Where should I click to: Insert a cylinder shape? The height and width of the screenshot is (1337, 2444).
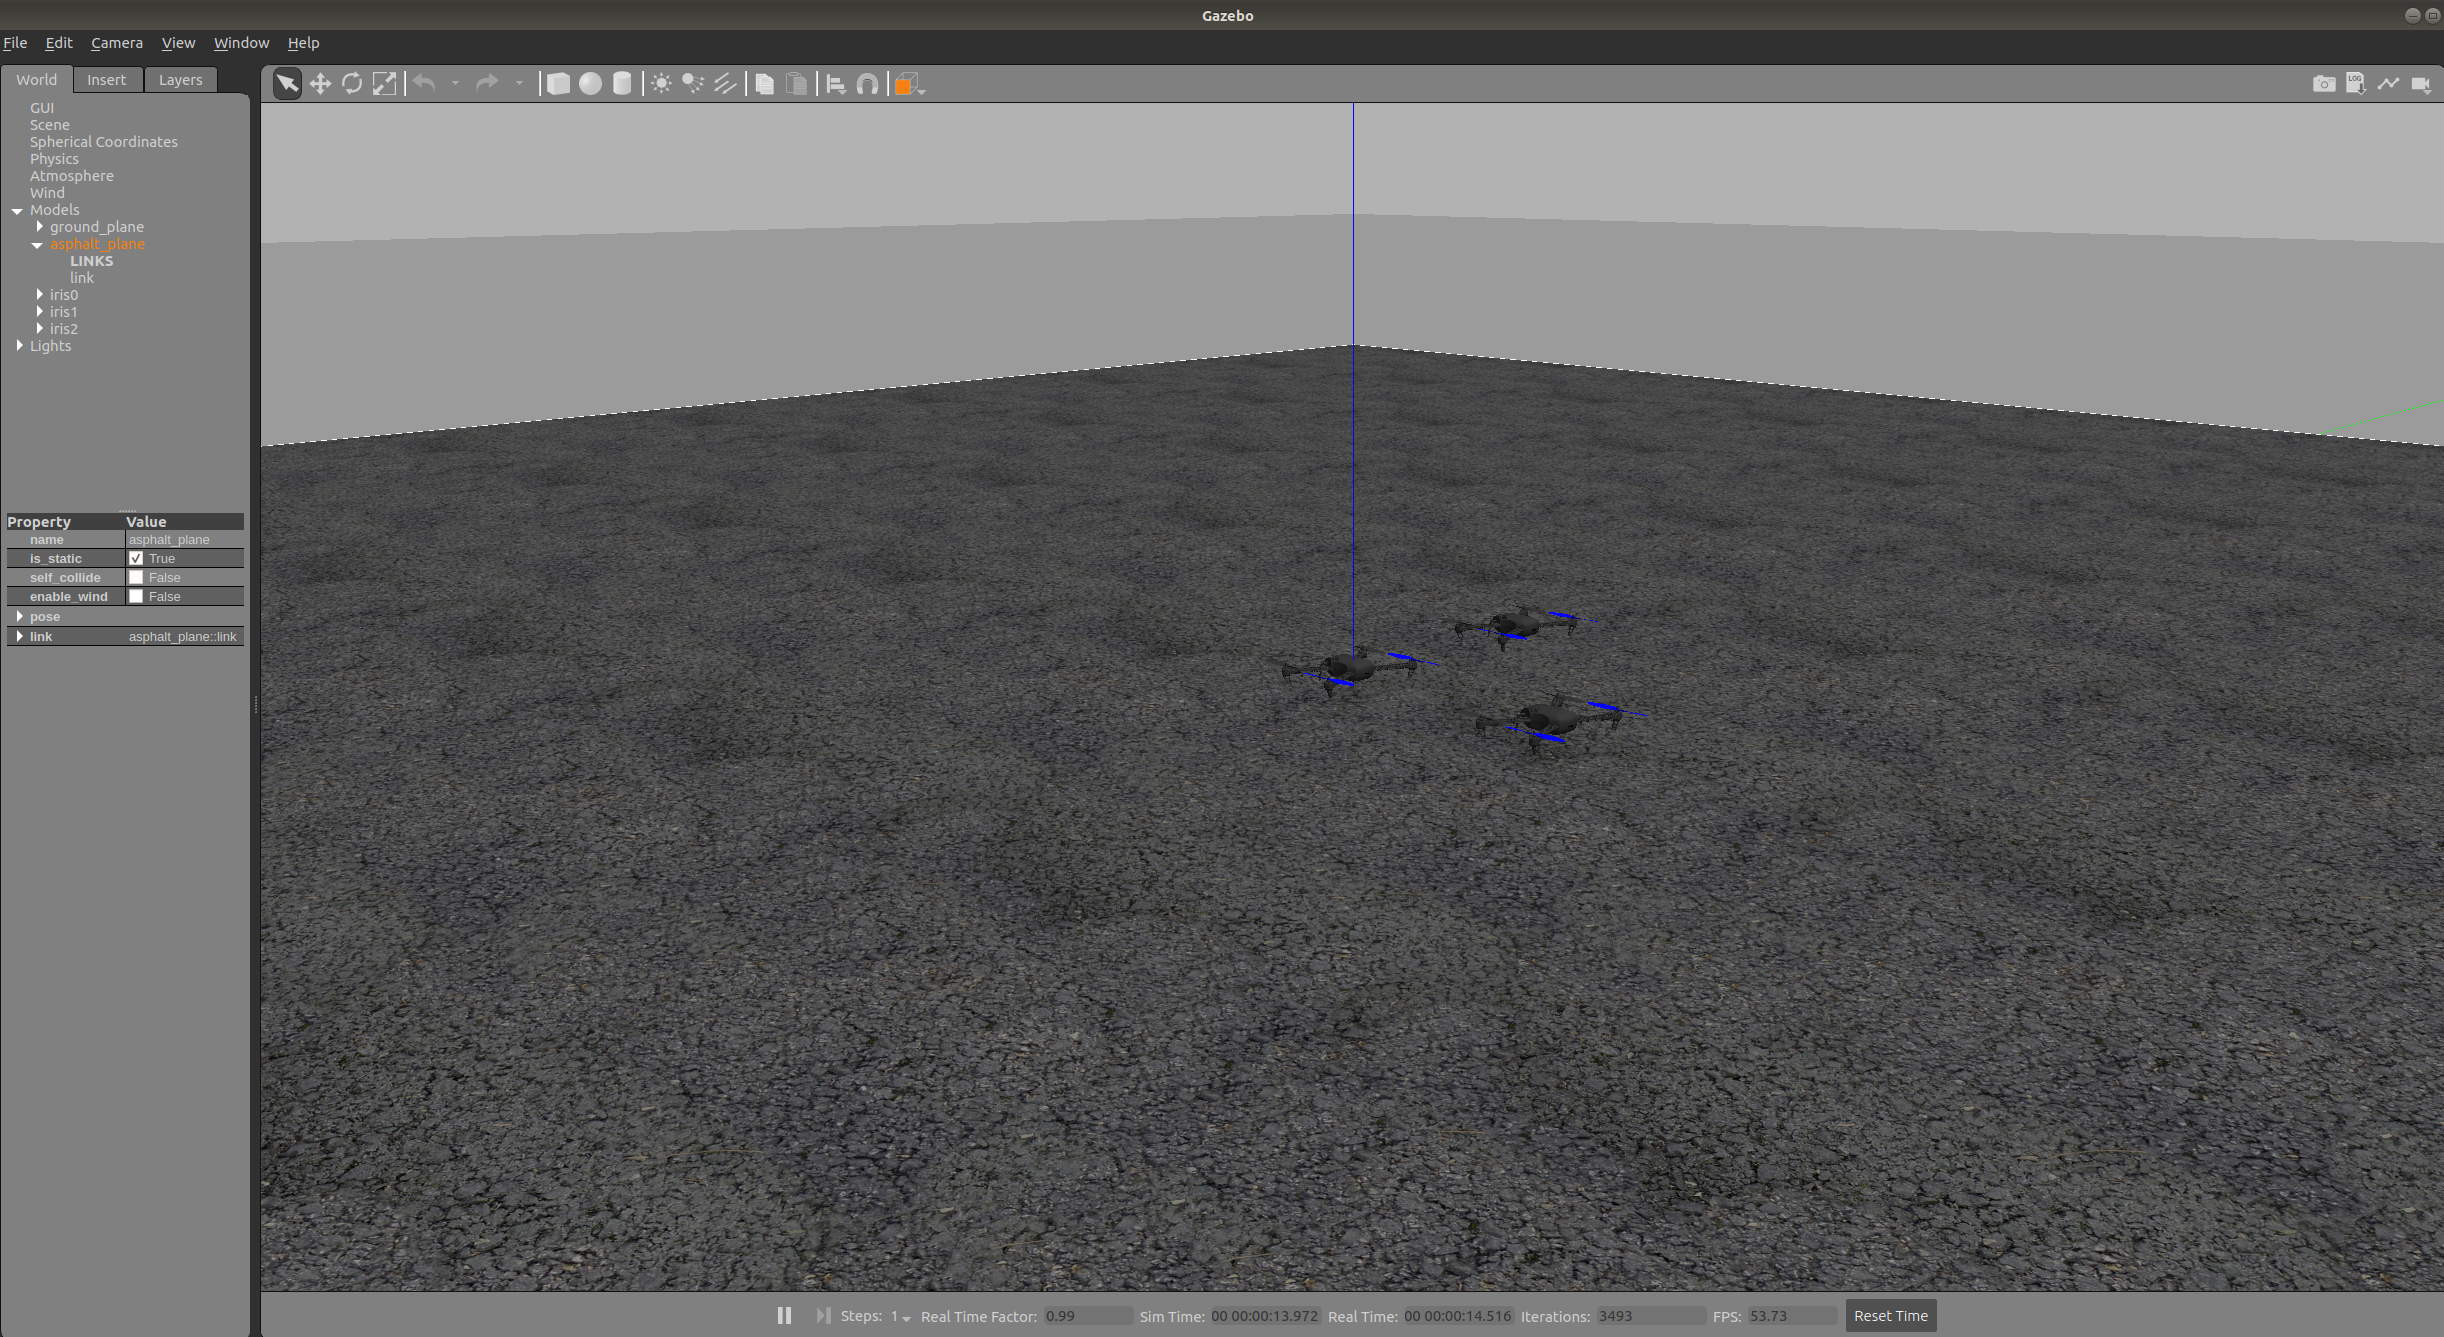(x=622, y=84)
